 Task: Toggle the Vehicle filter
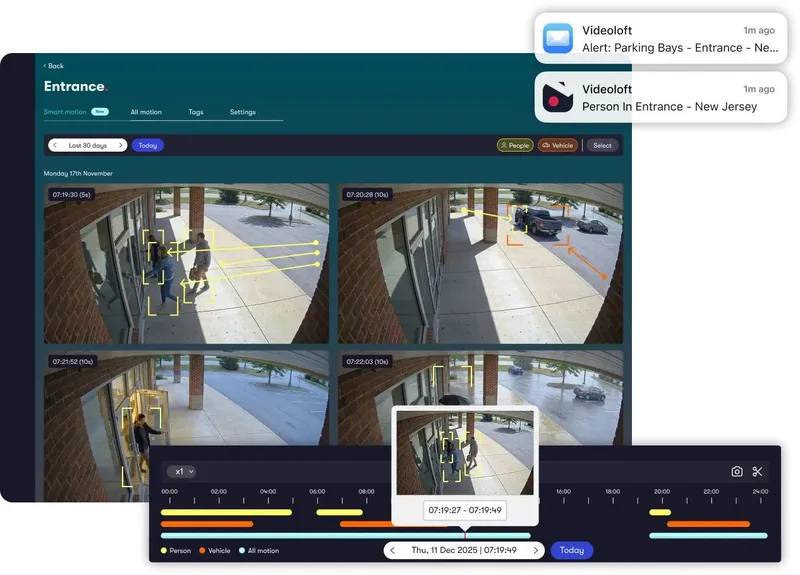558,145
